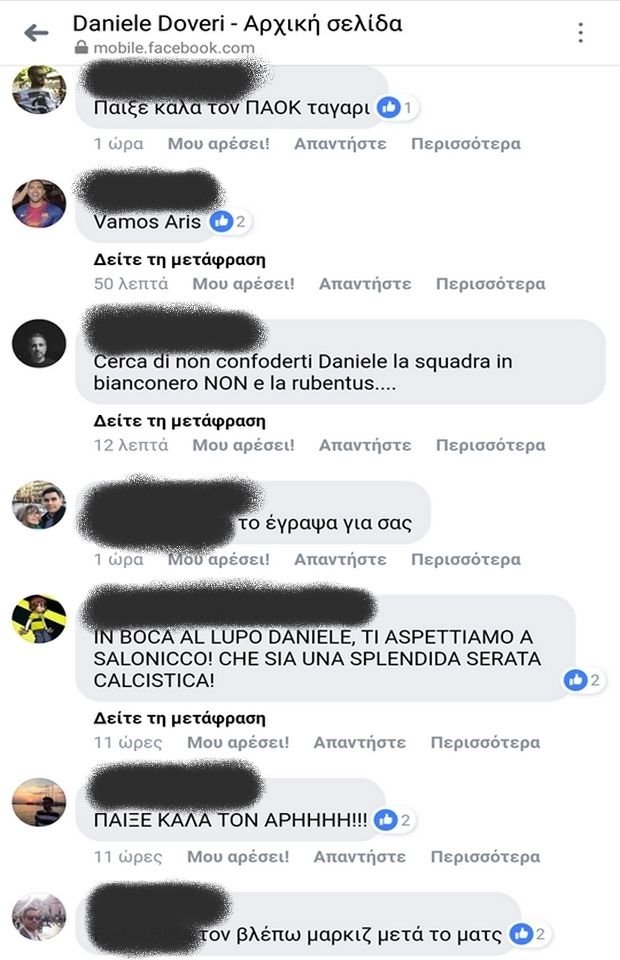
Task: Like the ΠΑΟΚ ταγαρι comment with Μου αρέσει
Action: coord(218,144)
